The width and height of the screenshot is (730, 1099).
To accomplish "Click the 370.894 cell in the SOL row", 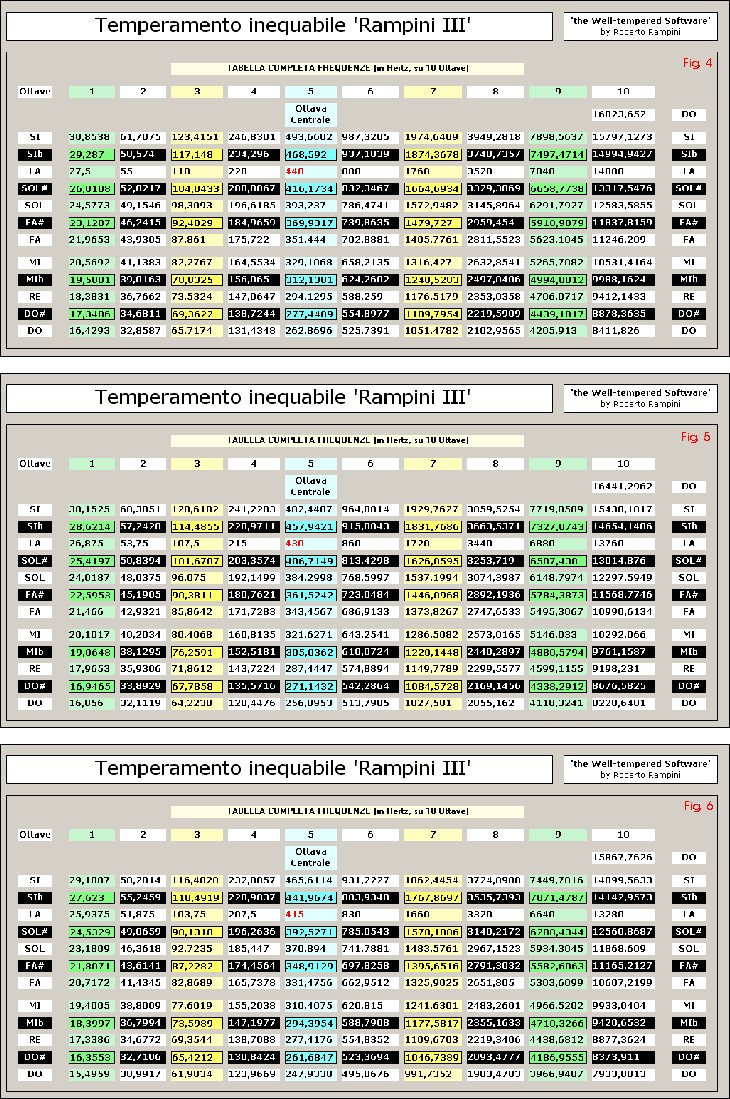I will pyautogui.click(x=310, y=948).
